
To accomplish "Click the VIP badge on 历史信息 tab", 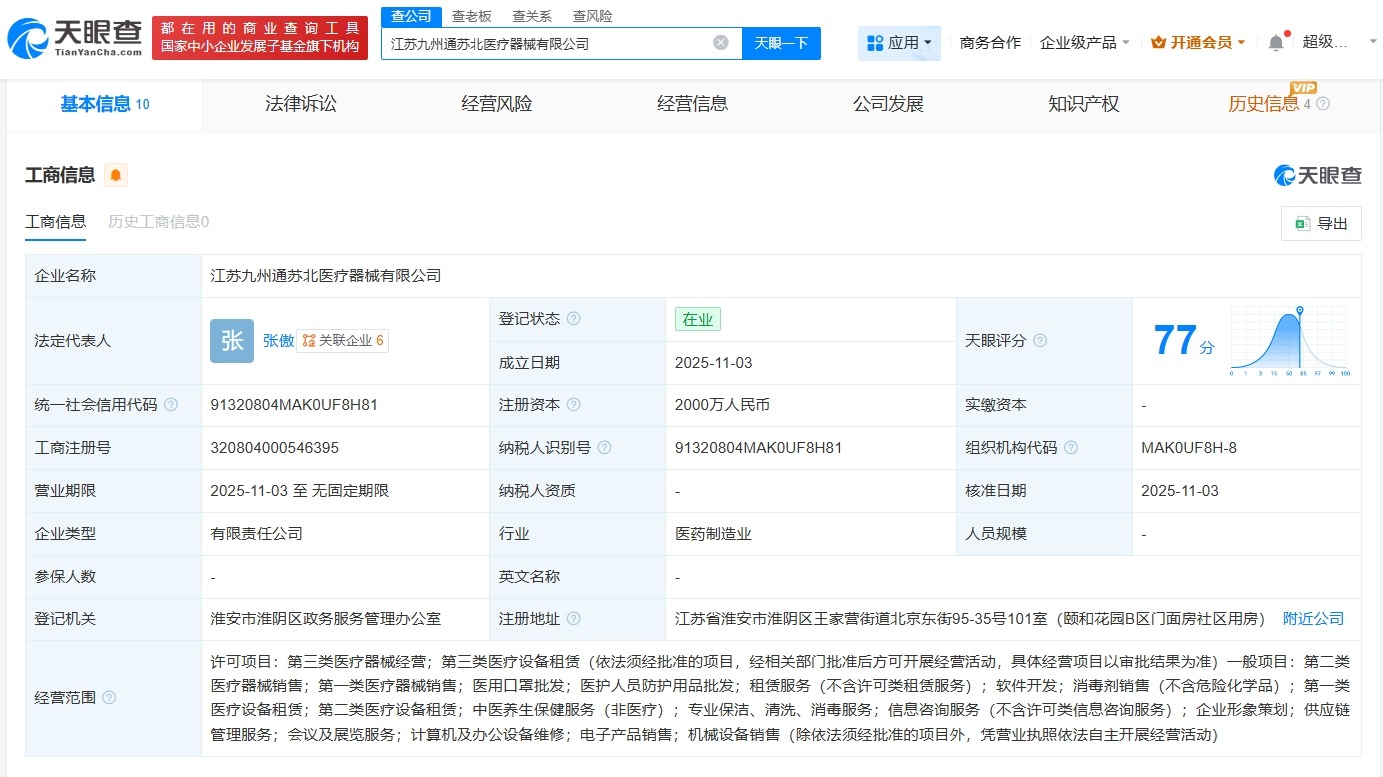I will click(1301, 89).
